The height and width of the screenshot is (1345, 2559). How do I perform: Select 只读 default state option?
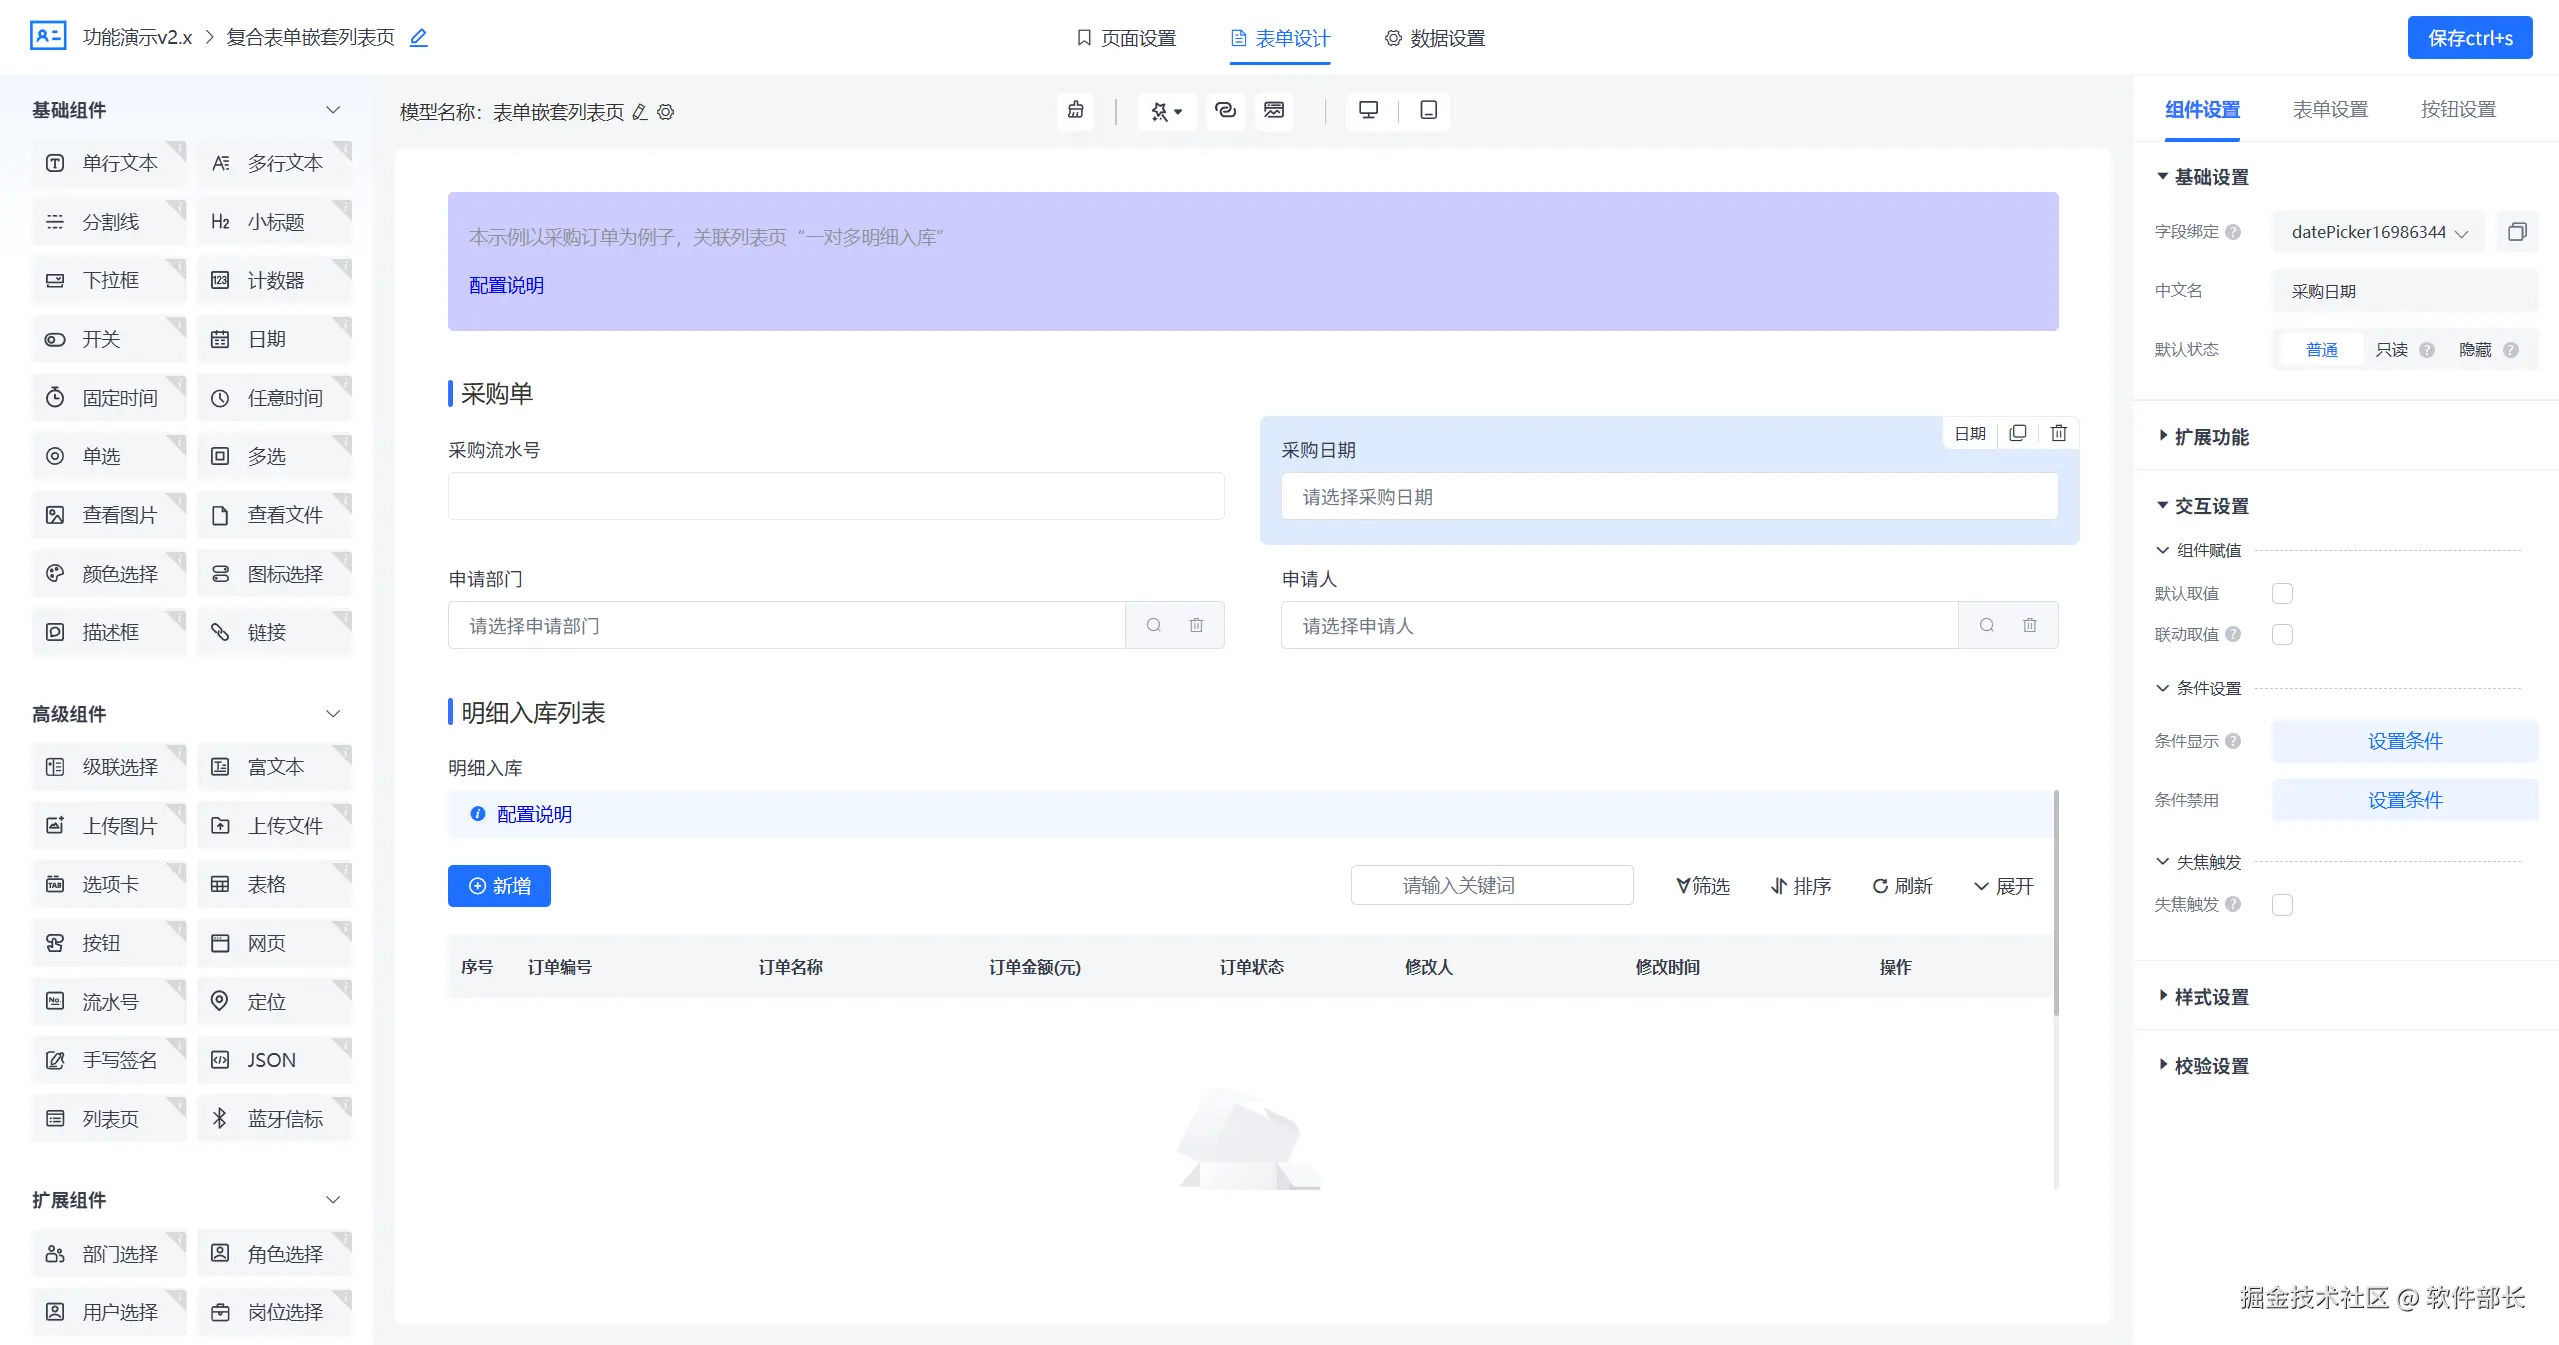pyautogui.click(x=2391, y=350)
